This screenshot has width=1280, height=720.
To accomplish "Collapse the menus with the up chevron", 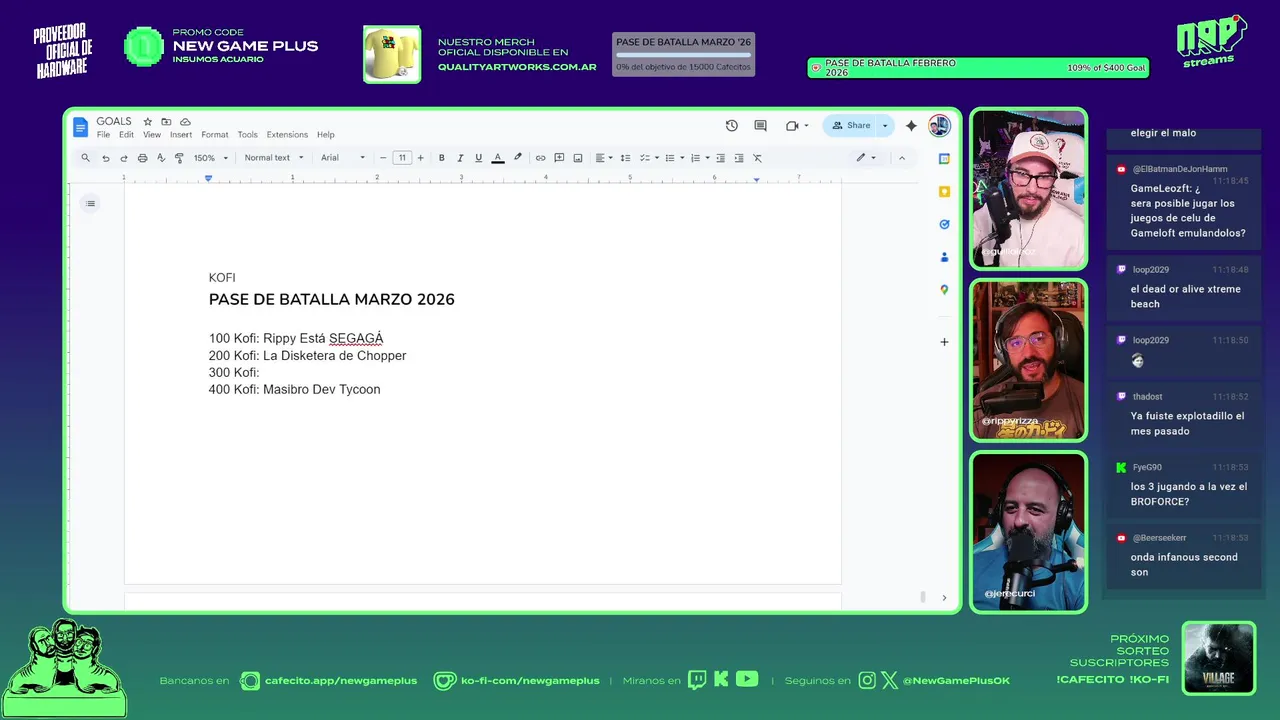I will pyautogui.click(x=902, y=158).
